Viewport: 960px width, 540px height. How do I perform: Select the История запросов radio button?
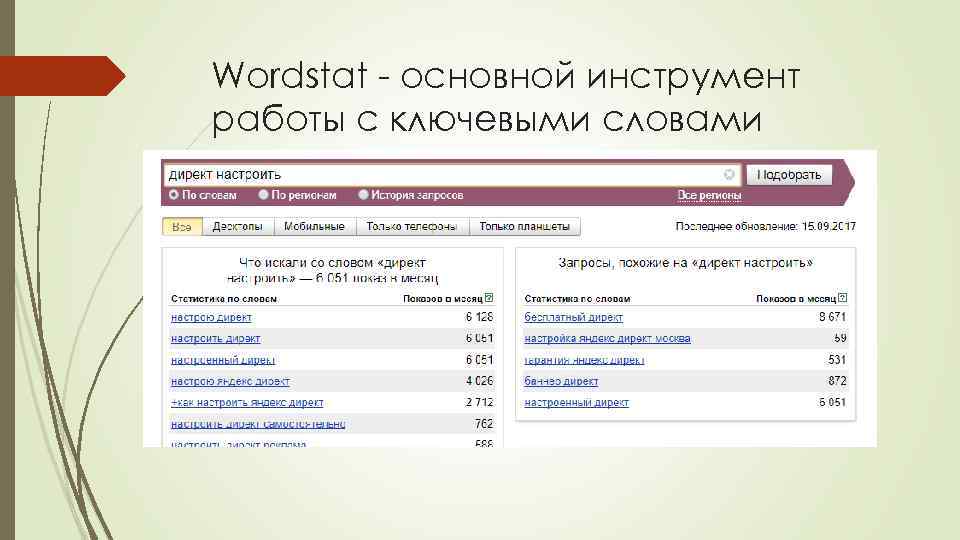(363, 195)
